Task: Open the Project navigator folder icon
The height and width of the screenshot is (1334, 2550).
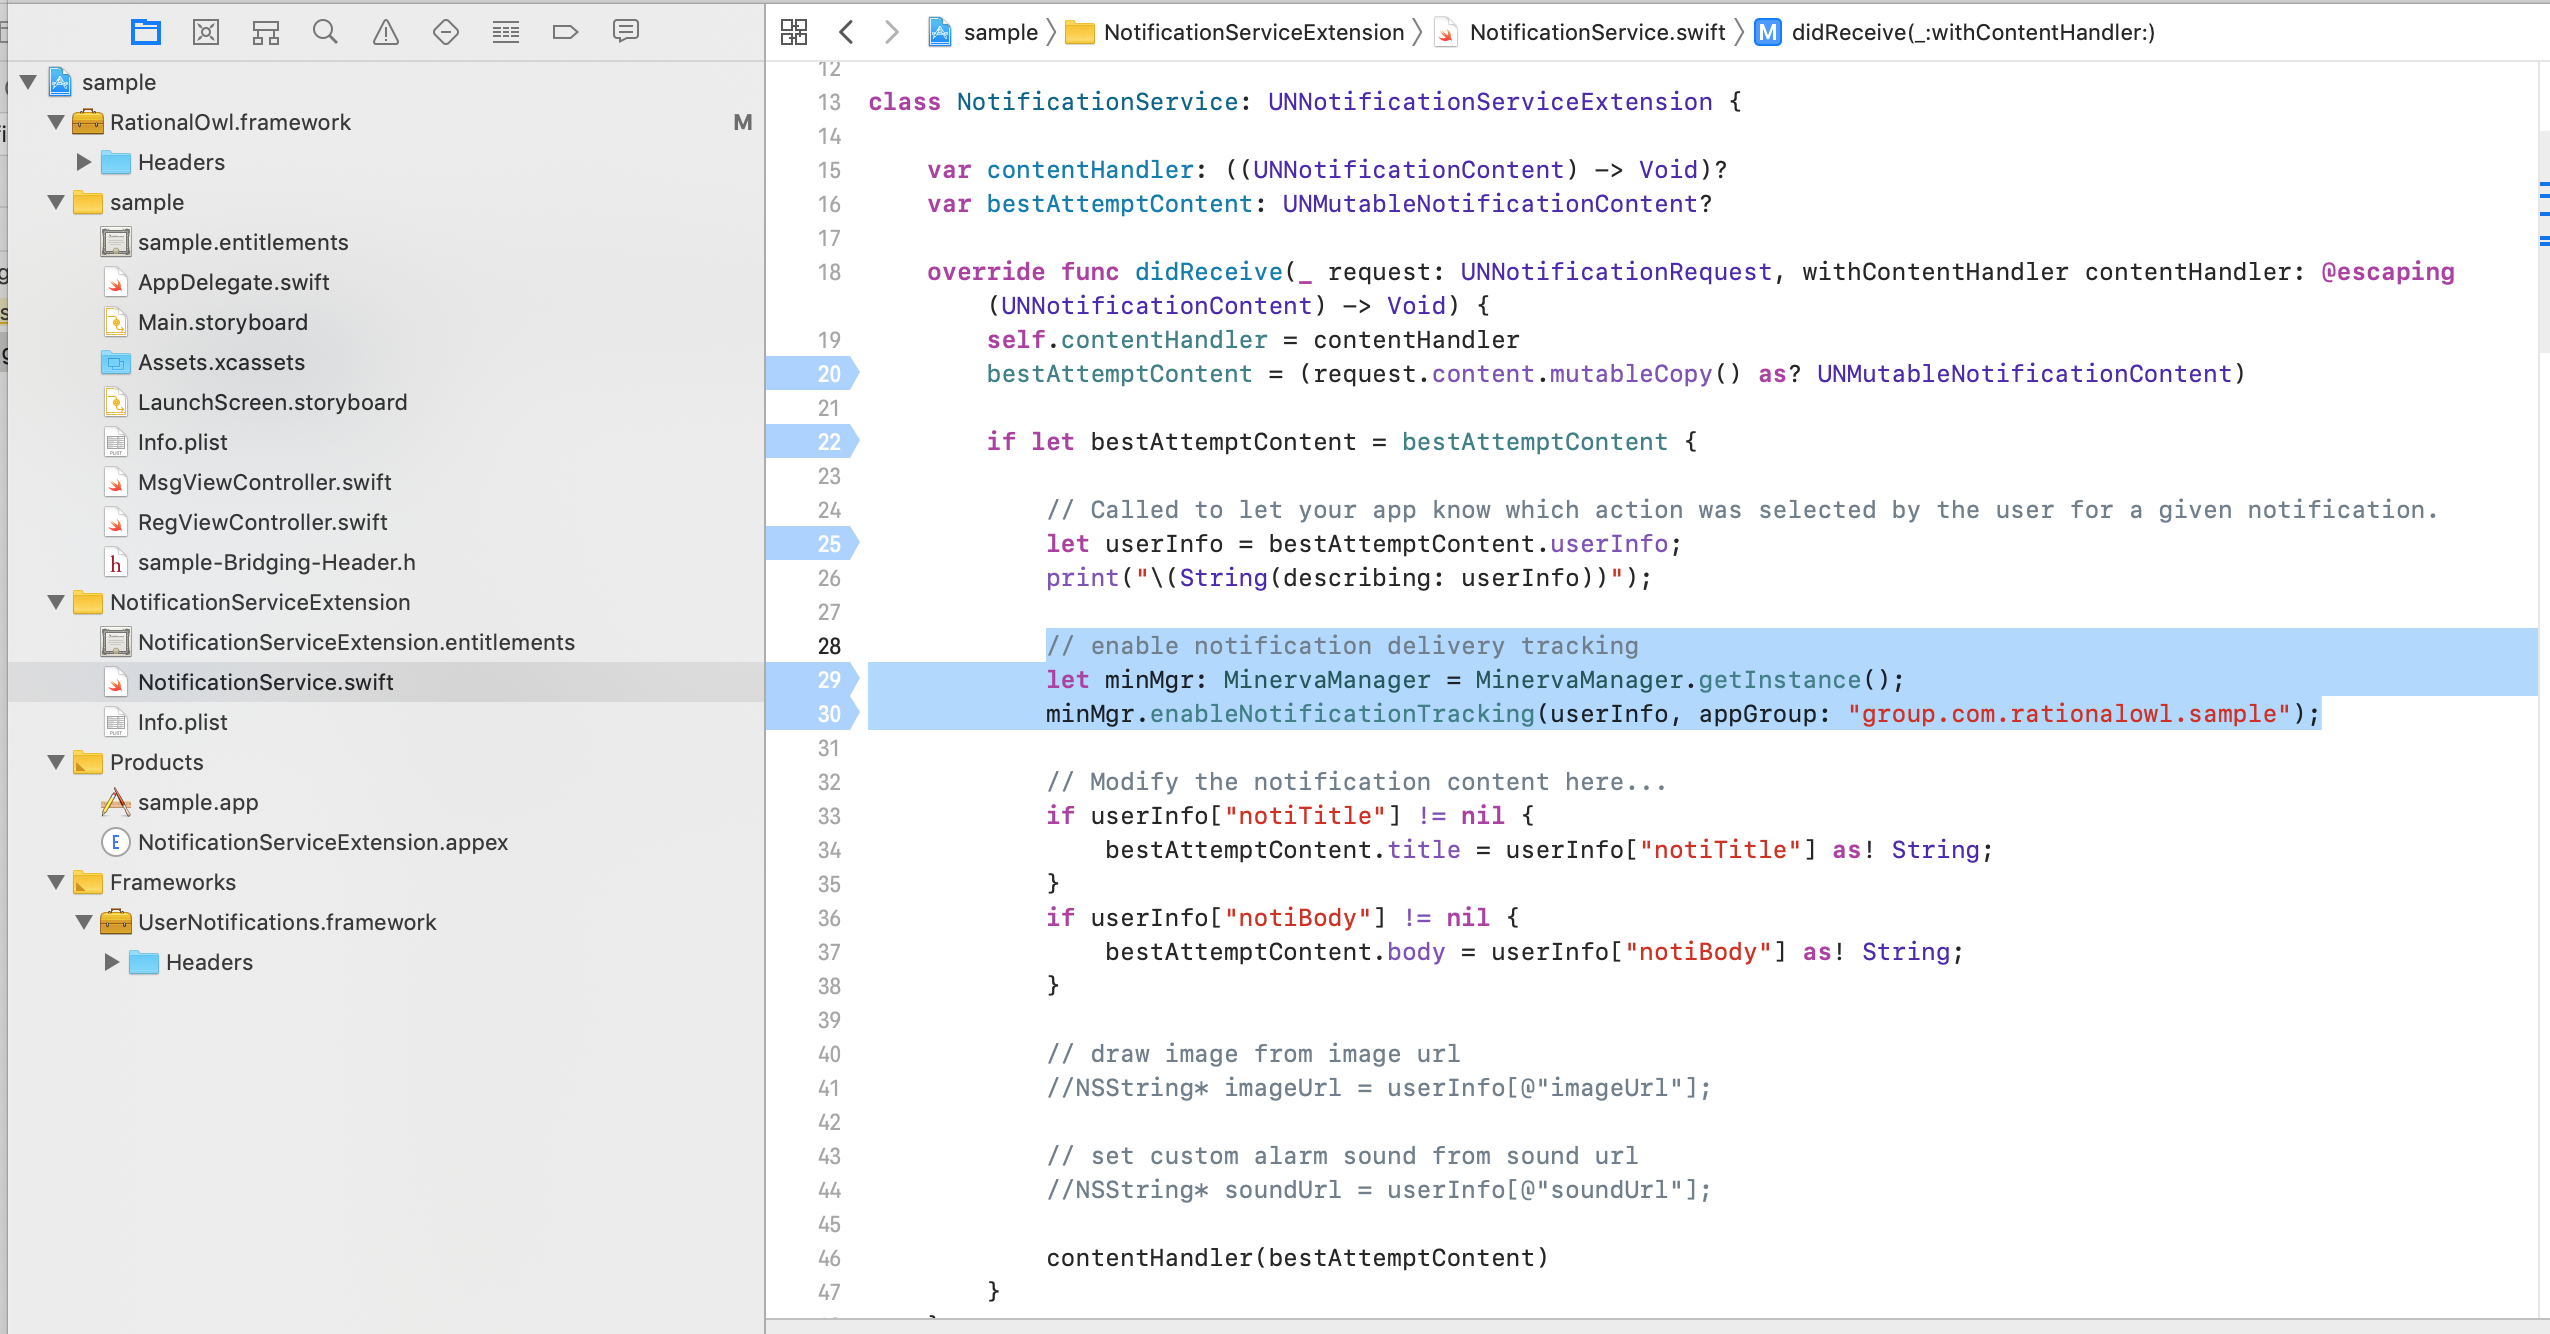Action: pos(146,32)
